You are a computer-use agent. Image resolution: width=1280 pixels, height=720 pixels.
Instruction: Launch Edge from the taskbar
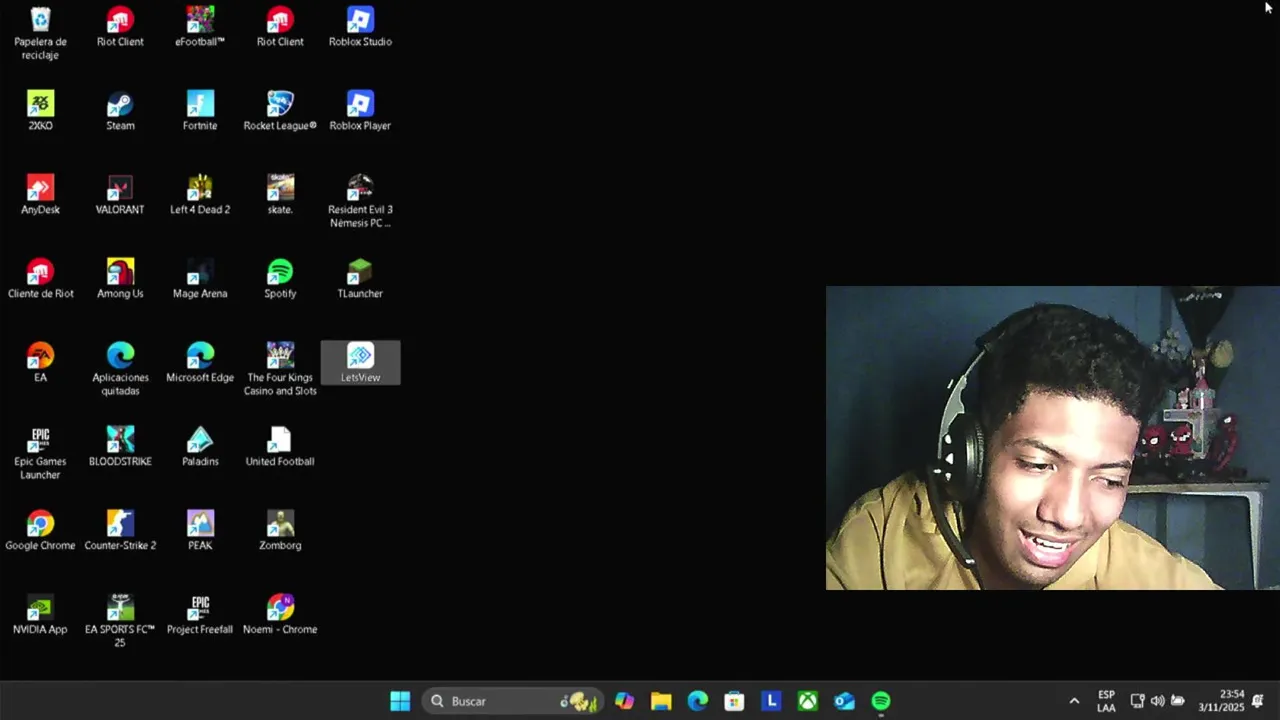click(x=698, y=701)
